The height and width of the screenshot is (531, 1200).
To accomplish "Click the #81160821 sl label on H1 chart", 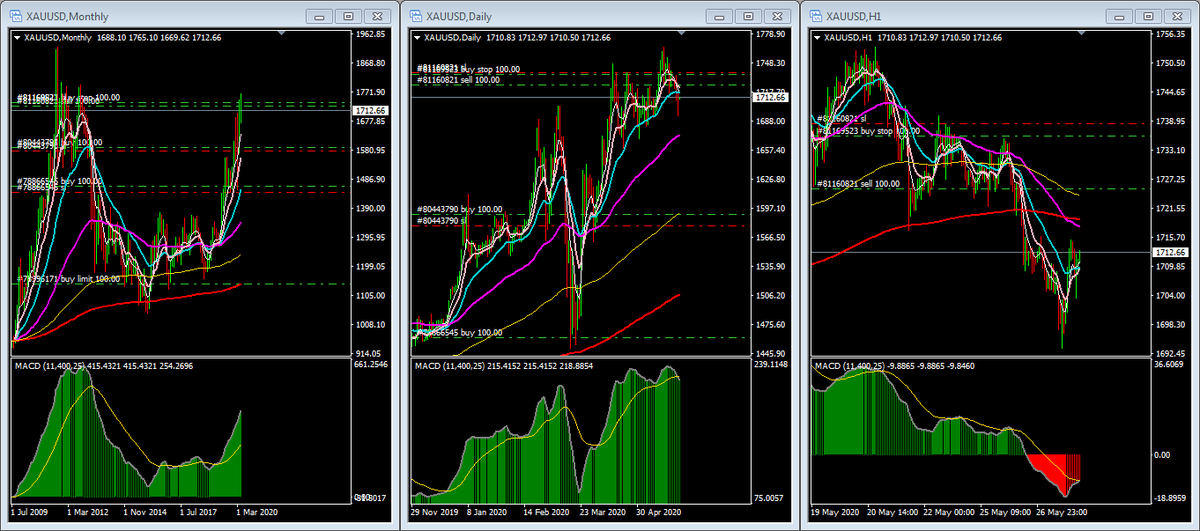I will (x=844, y=119).
